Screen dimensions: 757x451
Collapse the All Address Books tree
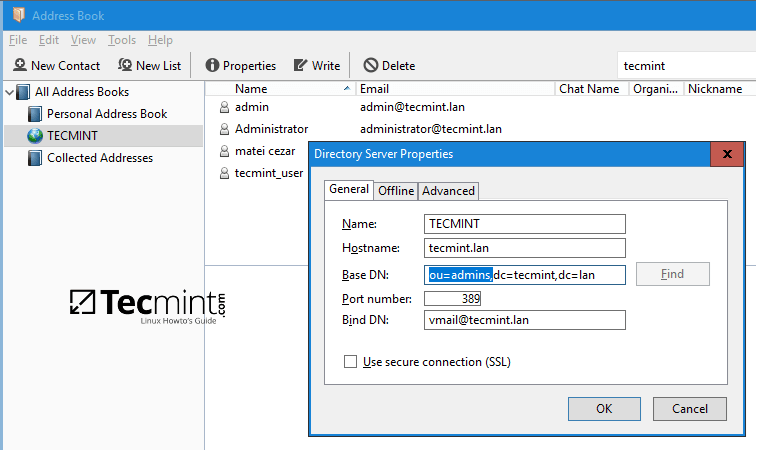point(11,92)
